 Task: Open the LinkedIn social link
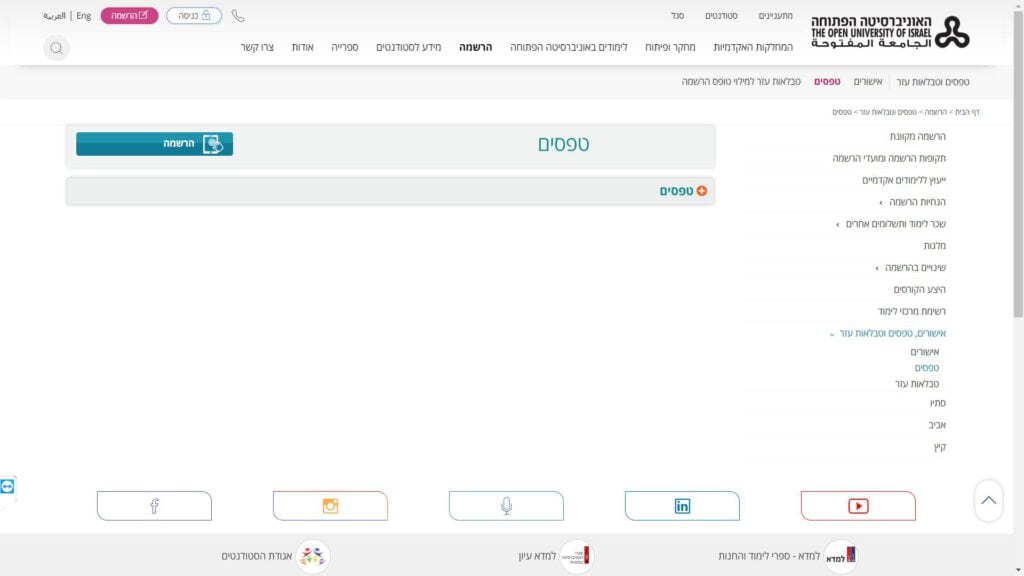682,506
